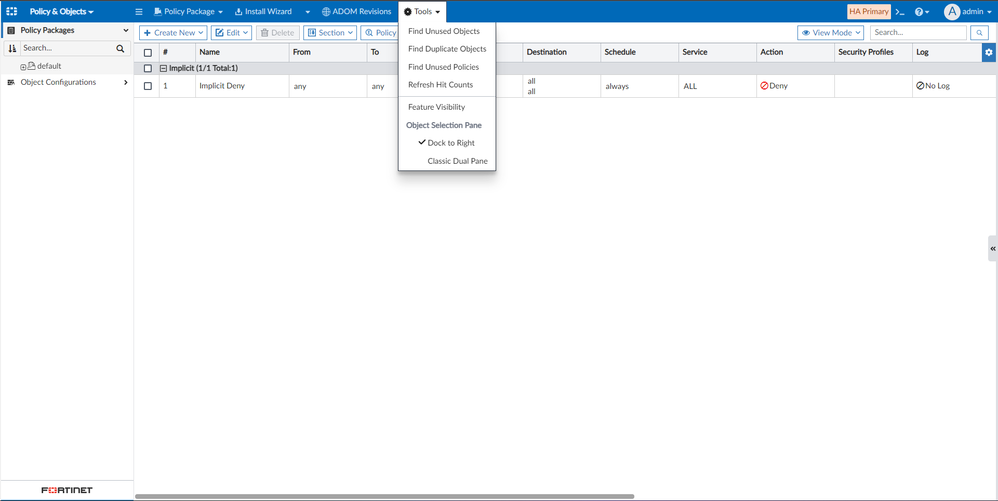Check the Implicit section checkbox
This screenshot has height=501, width=998.
pyautogui.click(x=148, y=68)
